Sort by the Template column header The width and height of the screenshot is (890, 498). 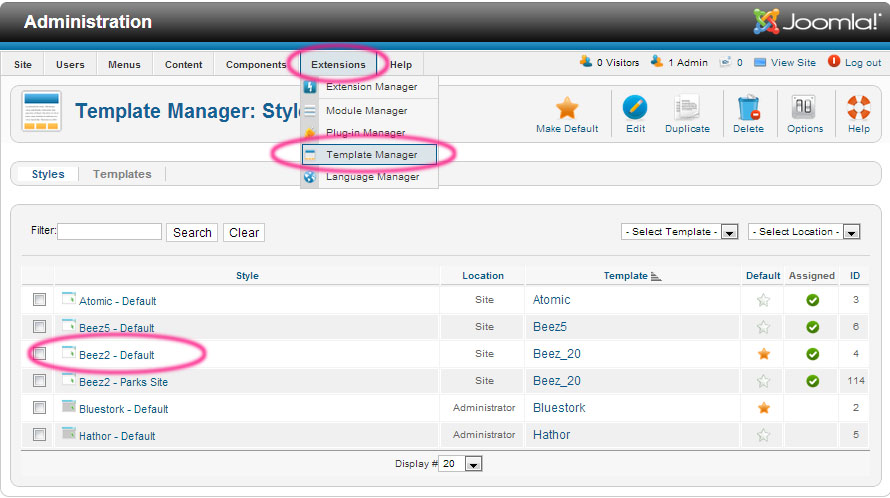coord(625,276)
